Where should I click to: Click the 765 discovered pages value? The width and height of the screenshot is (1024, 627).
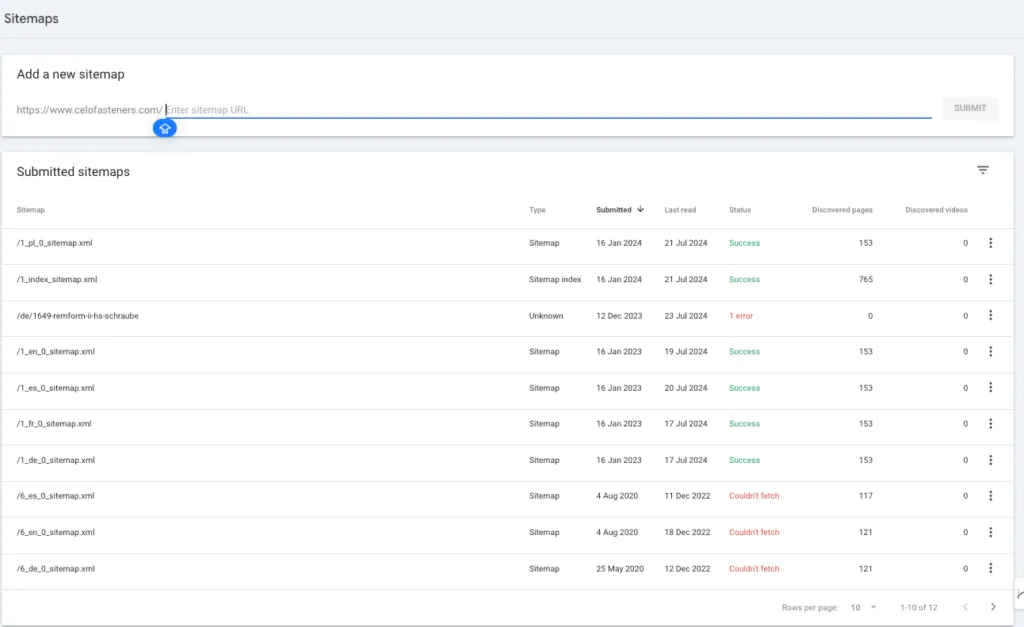(865, 280)
